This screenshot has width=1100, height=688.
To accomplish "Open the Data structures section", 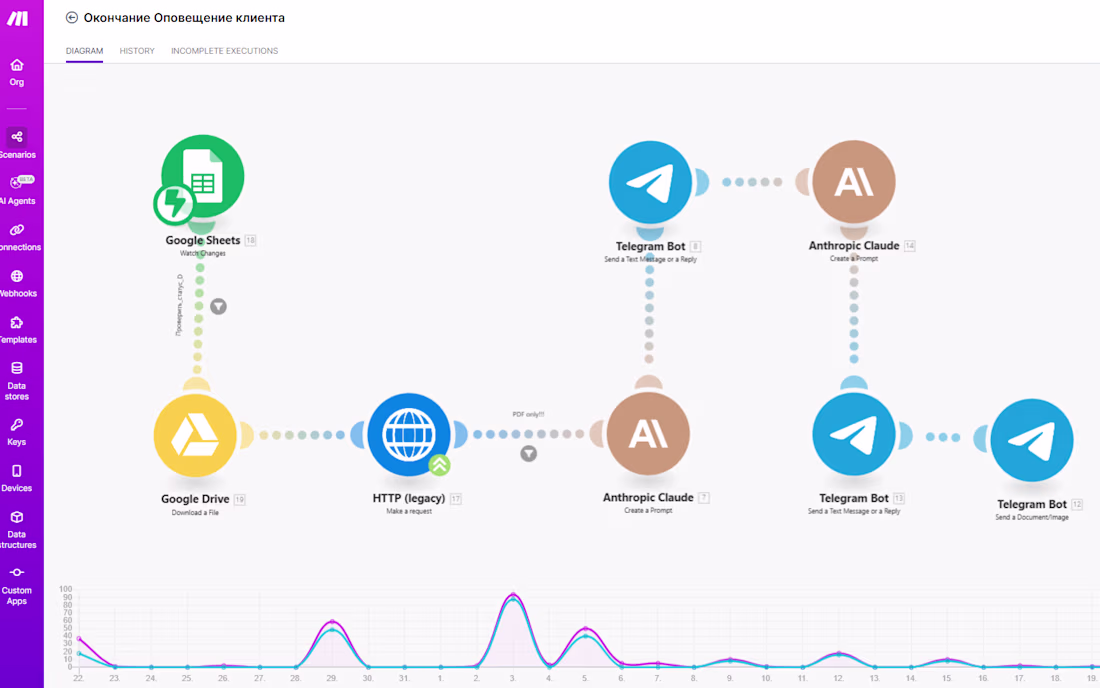I will click(x=17, y=530).
